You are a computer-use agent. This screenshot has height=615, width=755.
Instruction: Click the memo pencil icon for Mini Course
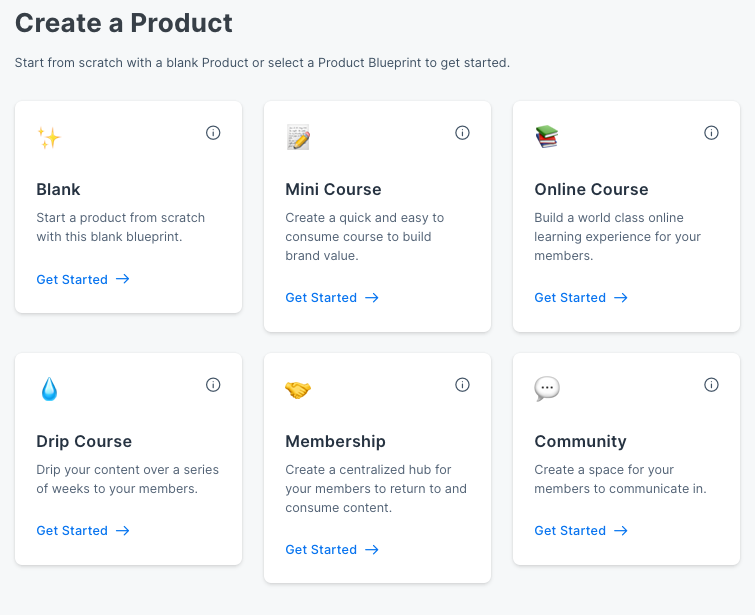click(298, 137)
